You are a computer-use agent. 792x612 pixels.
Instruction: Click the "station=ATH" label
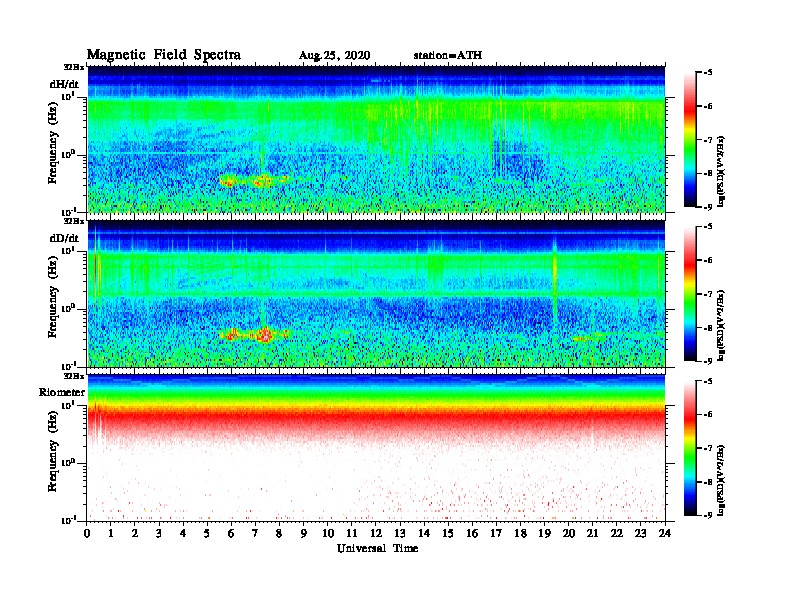pos(448,55)
